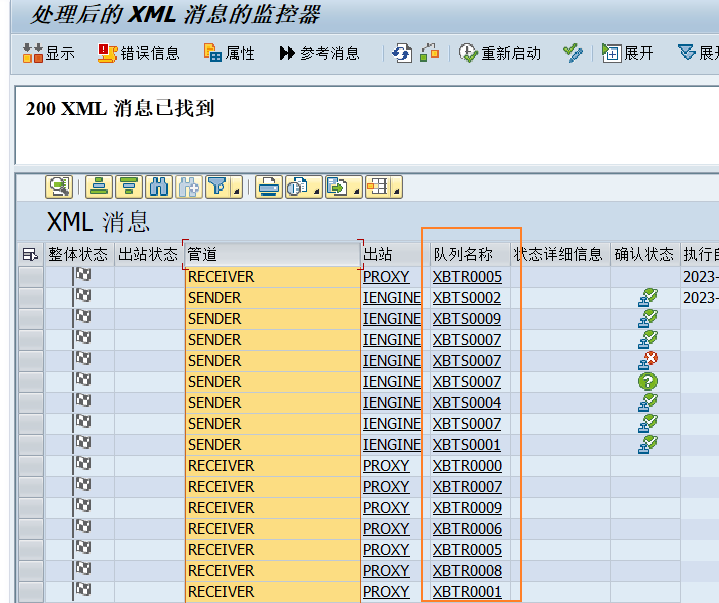The height and width of the screenshot is (603, 719).
Task: Open queue link XBTR0000
Action: click(467, 466)
